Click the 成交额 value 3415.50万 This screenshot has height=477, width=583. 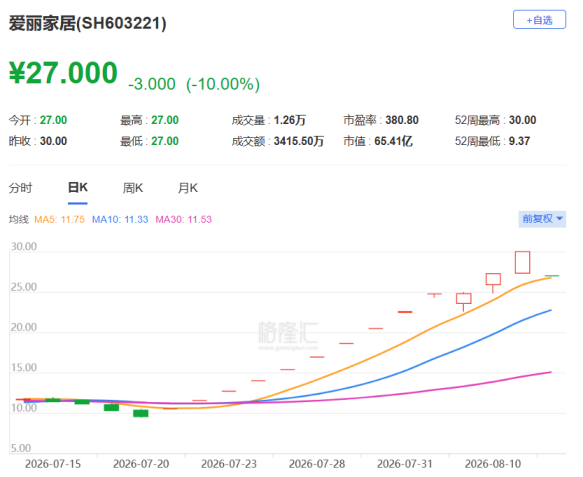[x=299, y=141]
